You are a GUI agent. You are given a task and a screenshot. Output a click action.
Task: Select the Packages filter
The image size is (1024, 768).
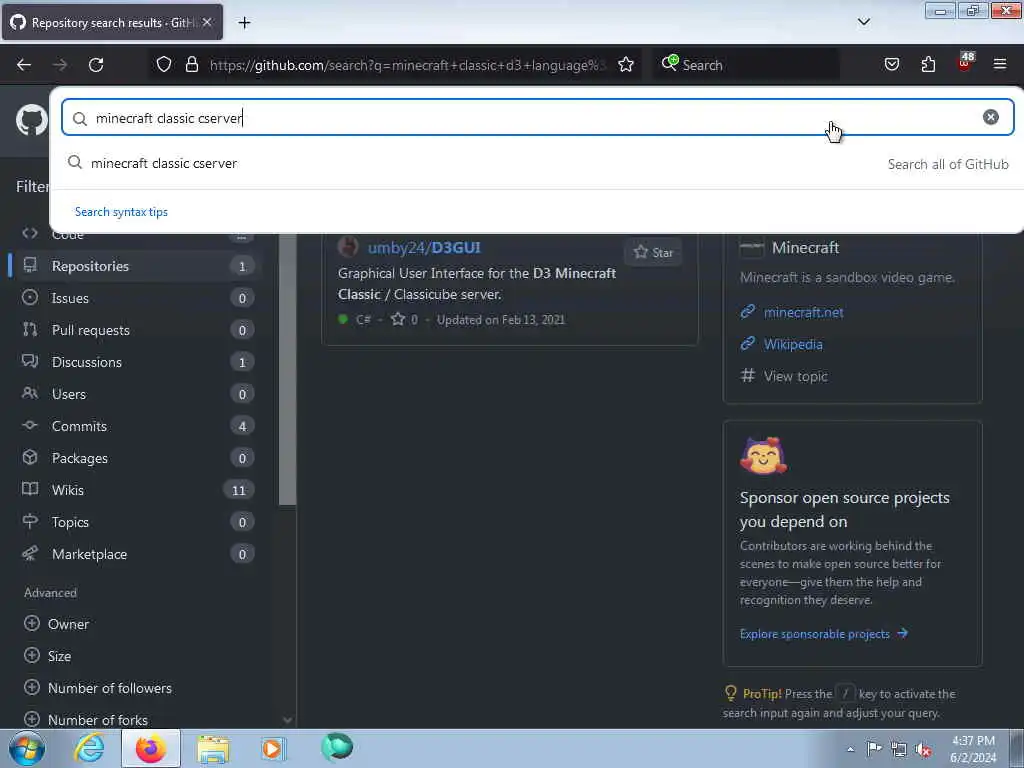[136, 458]
